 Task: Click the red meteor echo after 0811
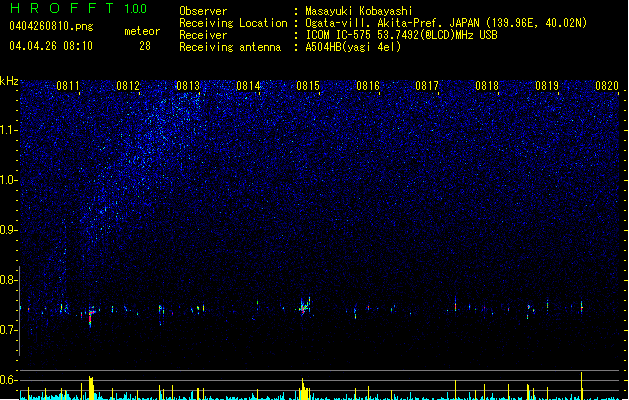coord(91,317)
